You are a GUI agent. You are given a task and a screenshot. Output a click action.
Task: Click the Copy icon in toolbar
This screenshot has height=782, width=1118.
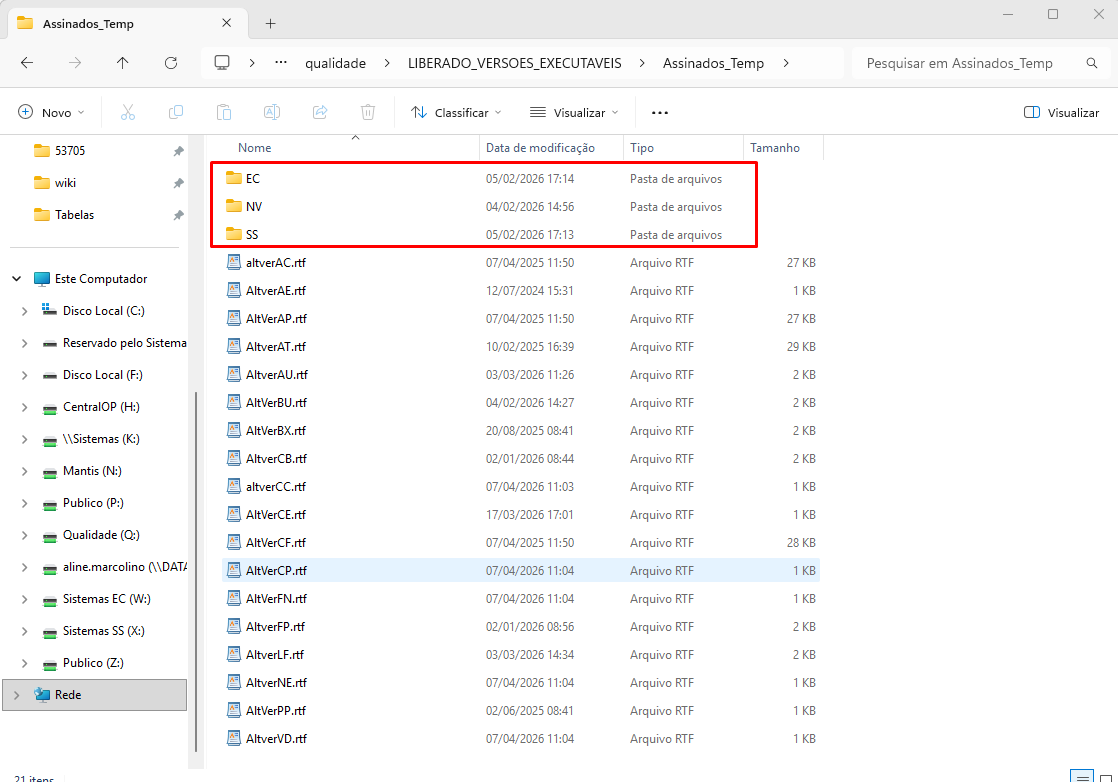[x=176, y=113]
